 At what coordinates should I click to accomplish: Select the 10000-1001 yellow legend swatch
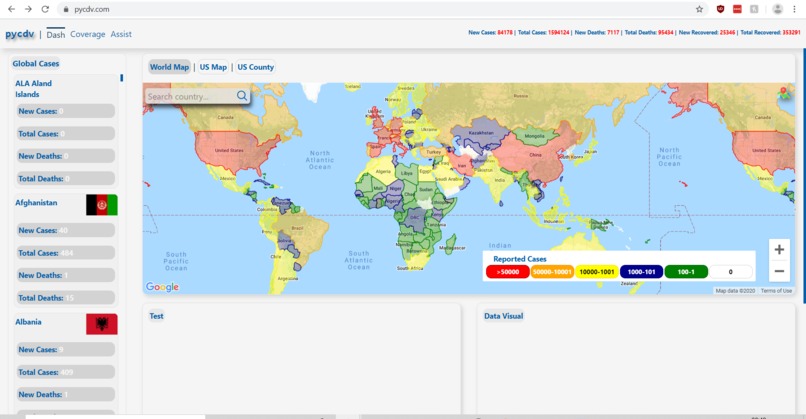pyautogui.click(x=597, y=272)
